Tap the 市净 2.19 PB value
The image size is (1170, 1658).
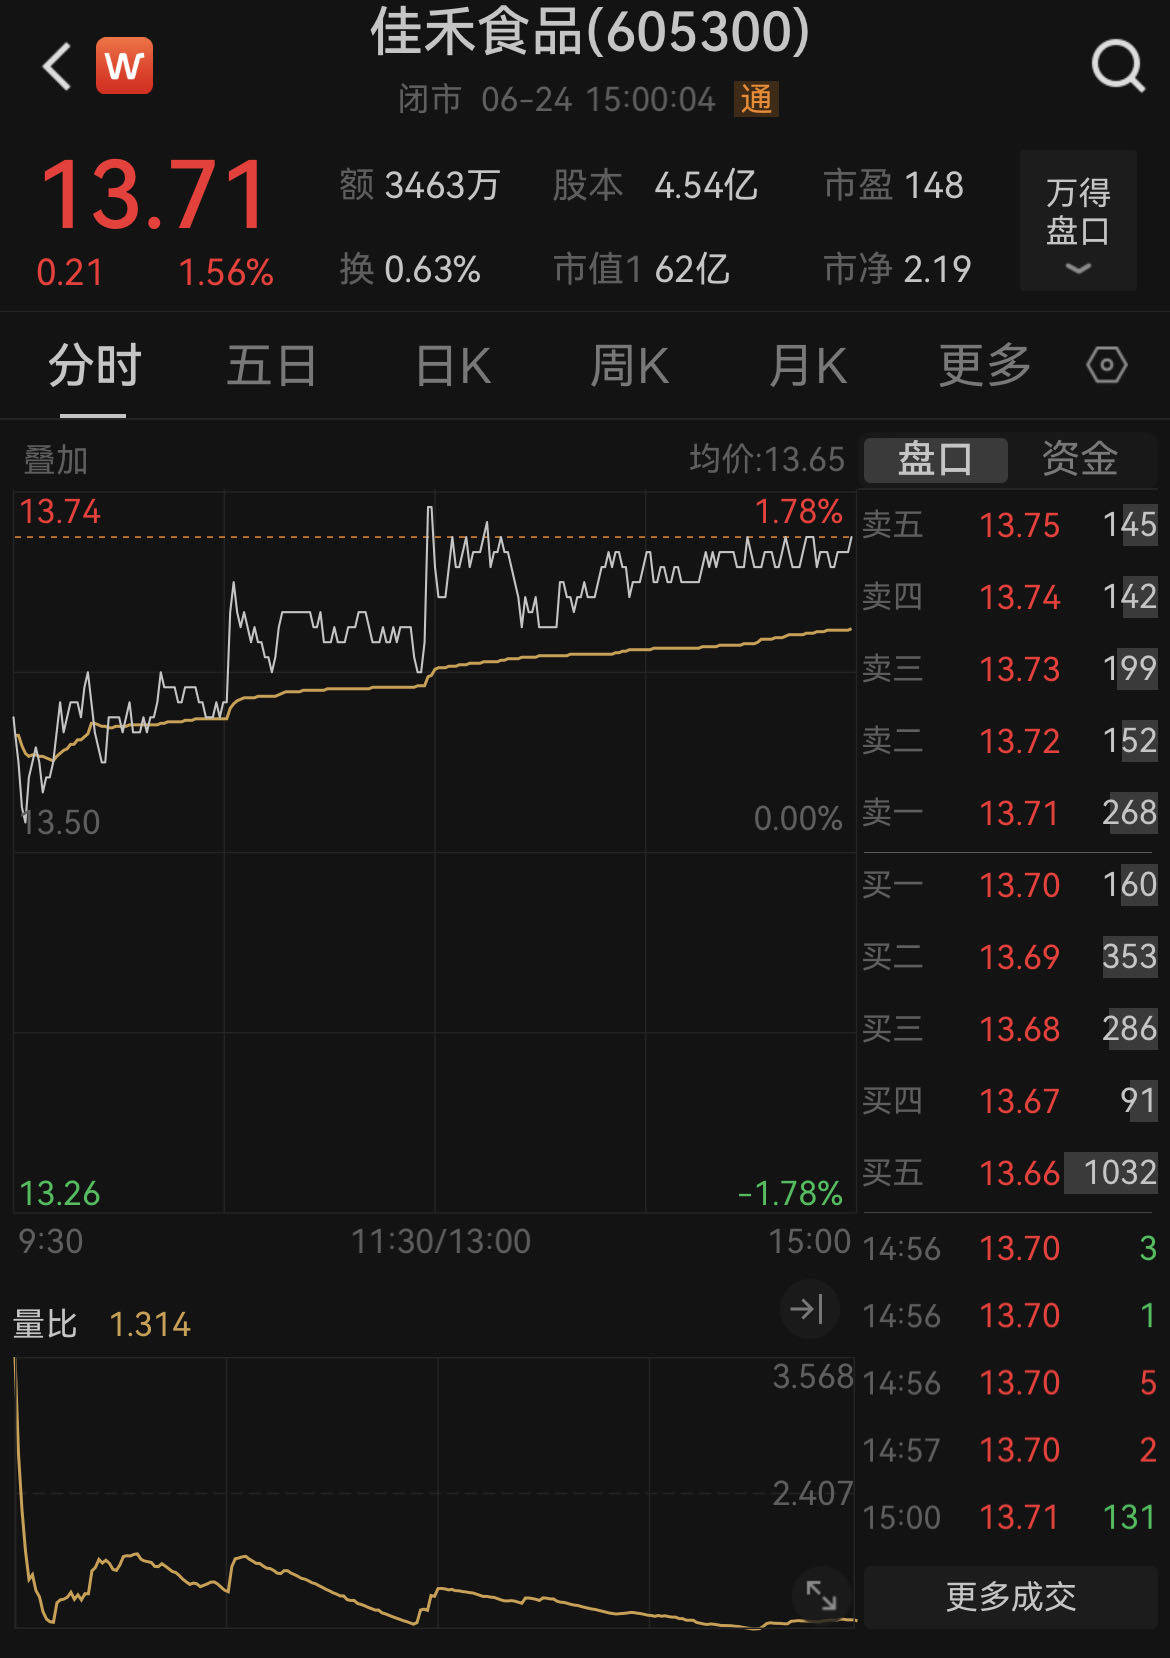tap(897, 269)
